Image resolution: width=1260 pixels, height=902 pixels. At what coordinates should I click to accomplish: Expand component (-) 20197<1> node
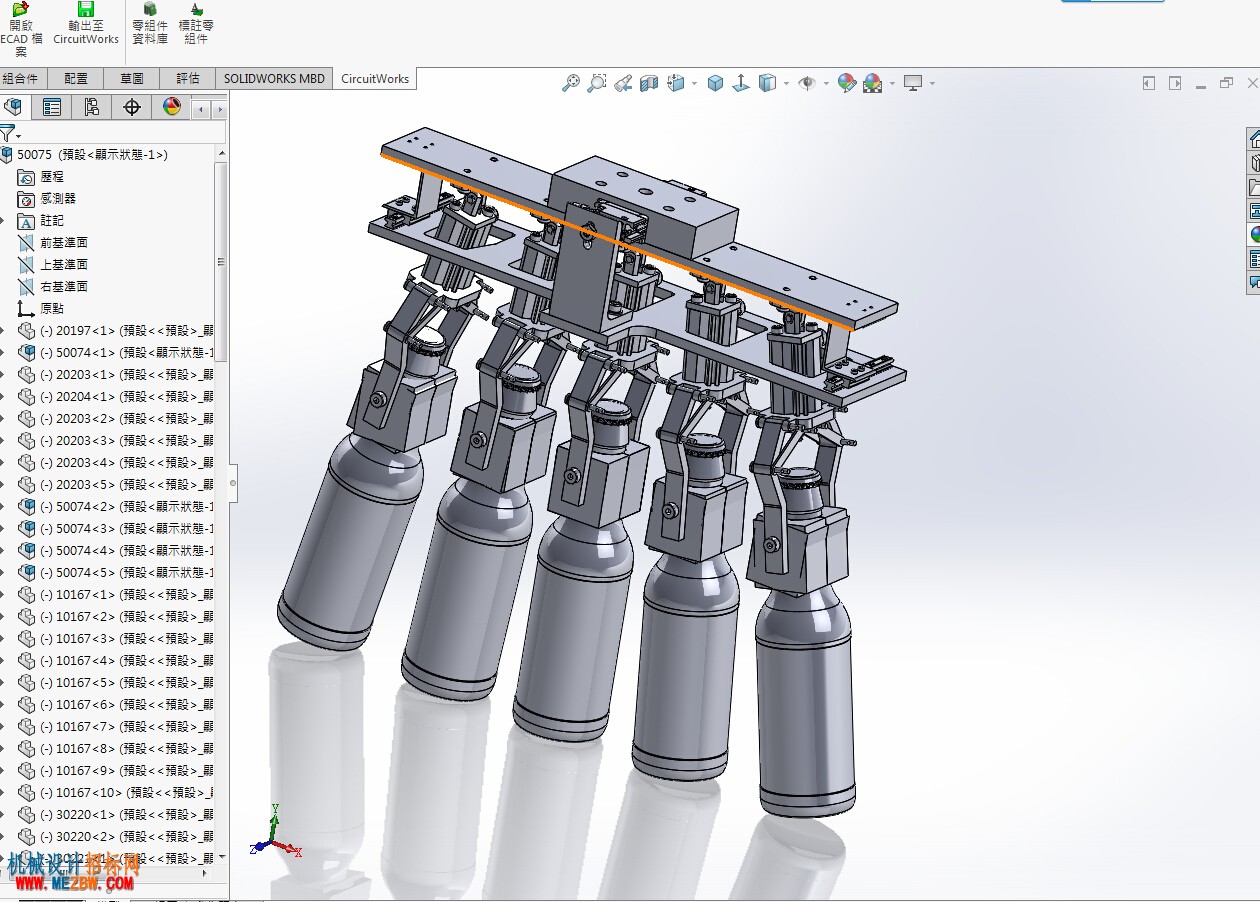click(3, 331)
